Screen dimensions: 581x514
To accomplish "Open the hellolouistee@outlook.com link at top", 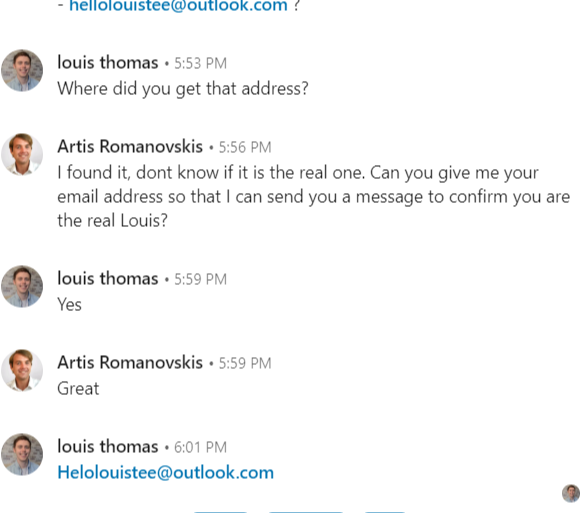I will point(178,5).
